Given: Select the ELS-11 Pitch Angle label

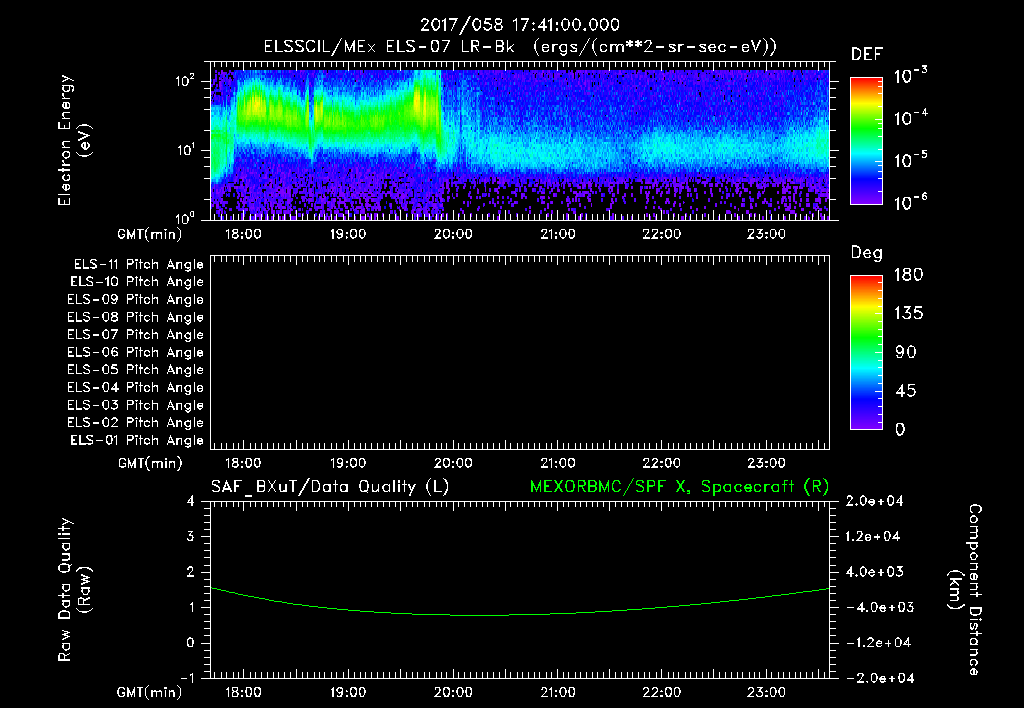Looking at the screenshot, I should pos(138,265).
